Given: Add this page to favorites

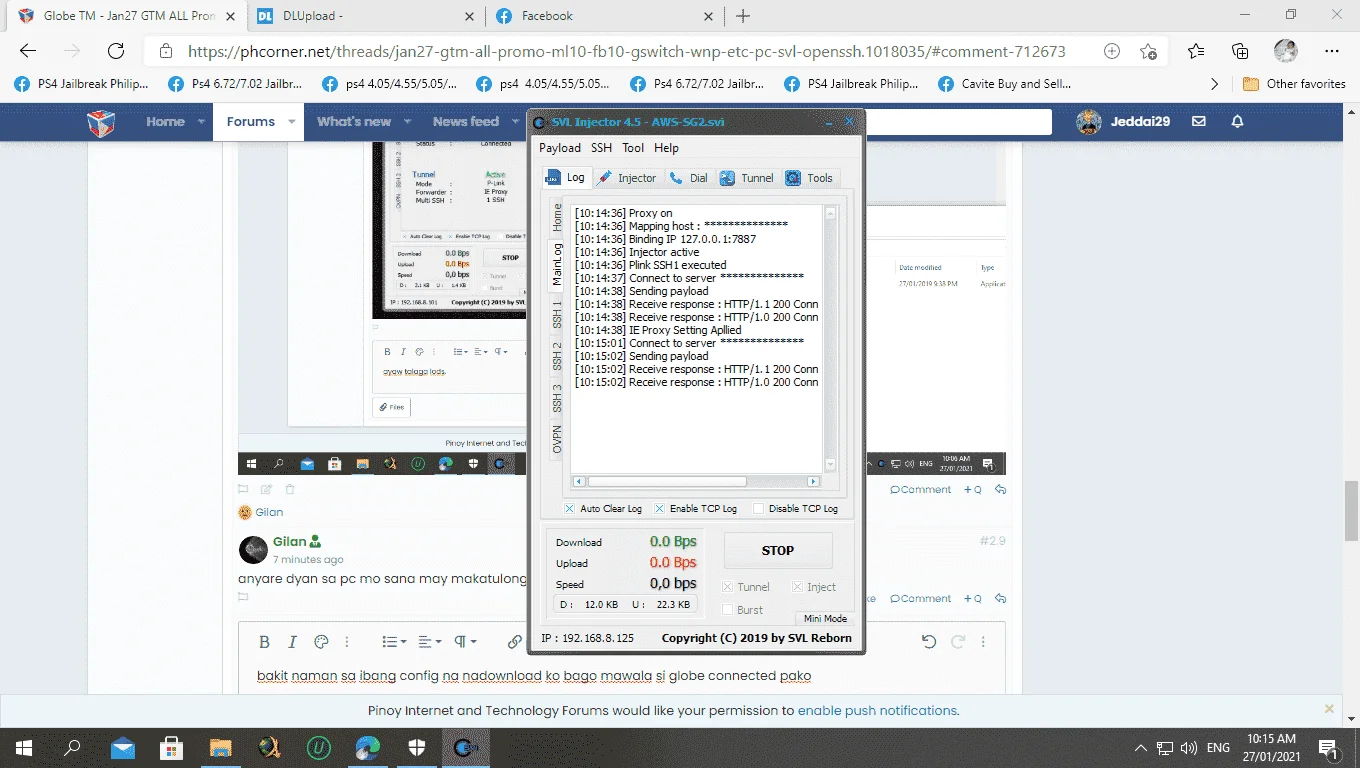Looking at the screenshot, I should (x=1148, y=51).
